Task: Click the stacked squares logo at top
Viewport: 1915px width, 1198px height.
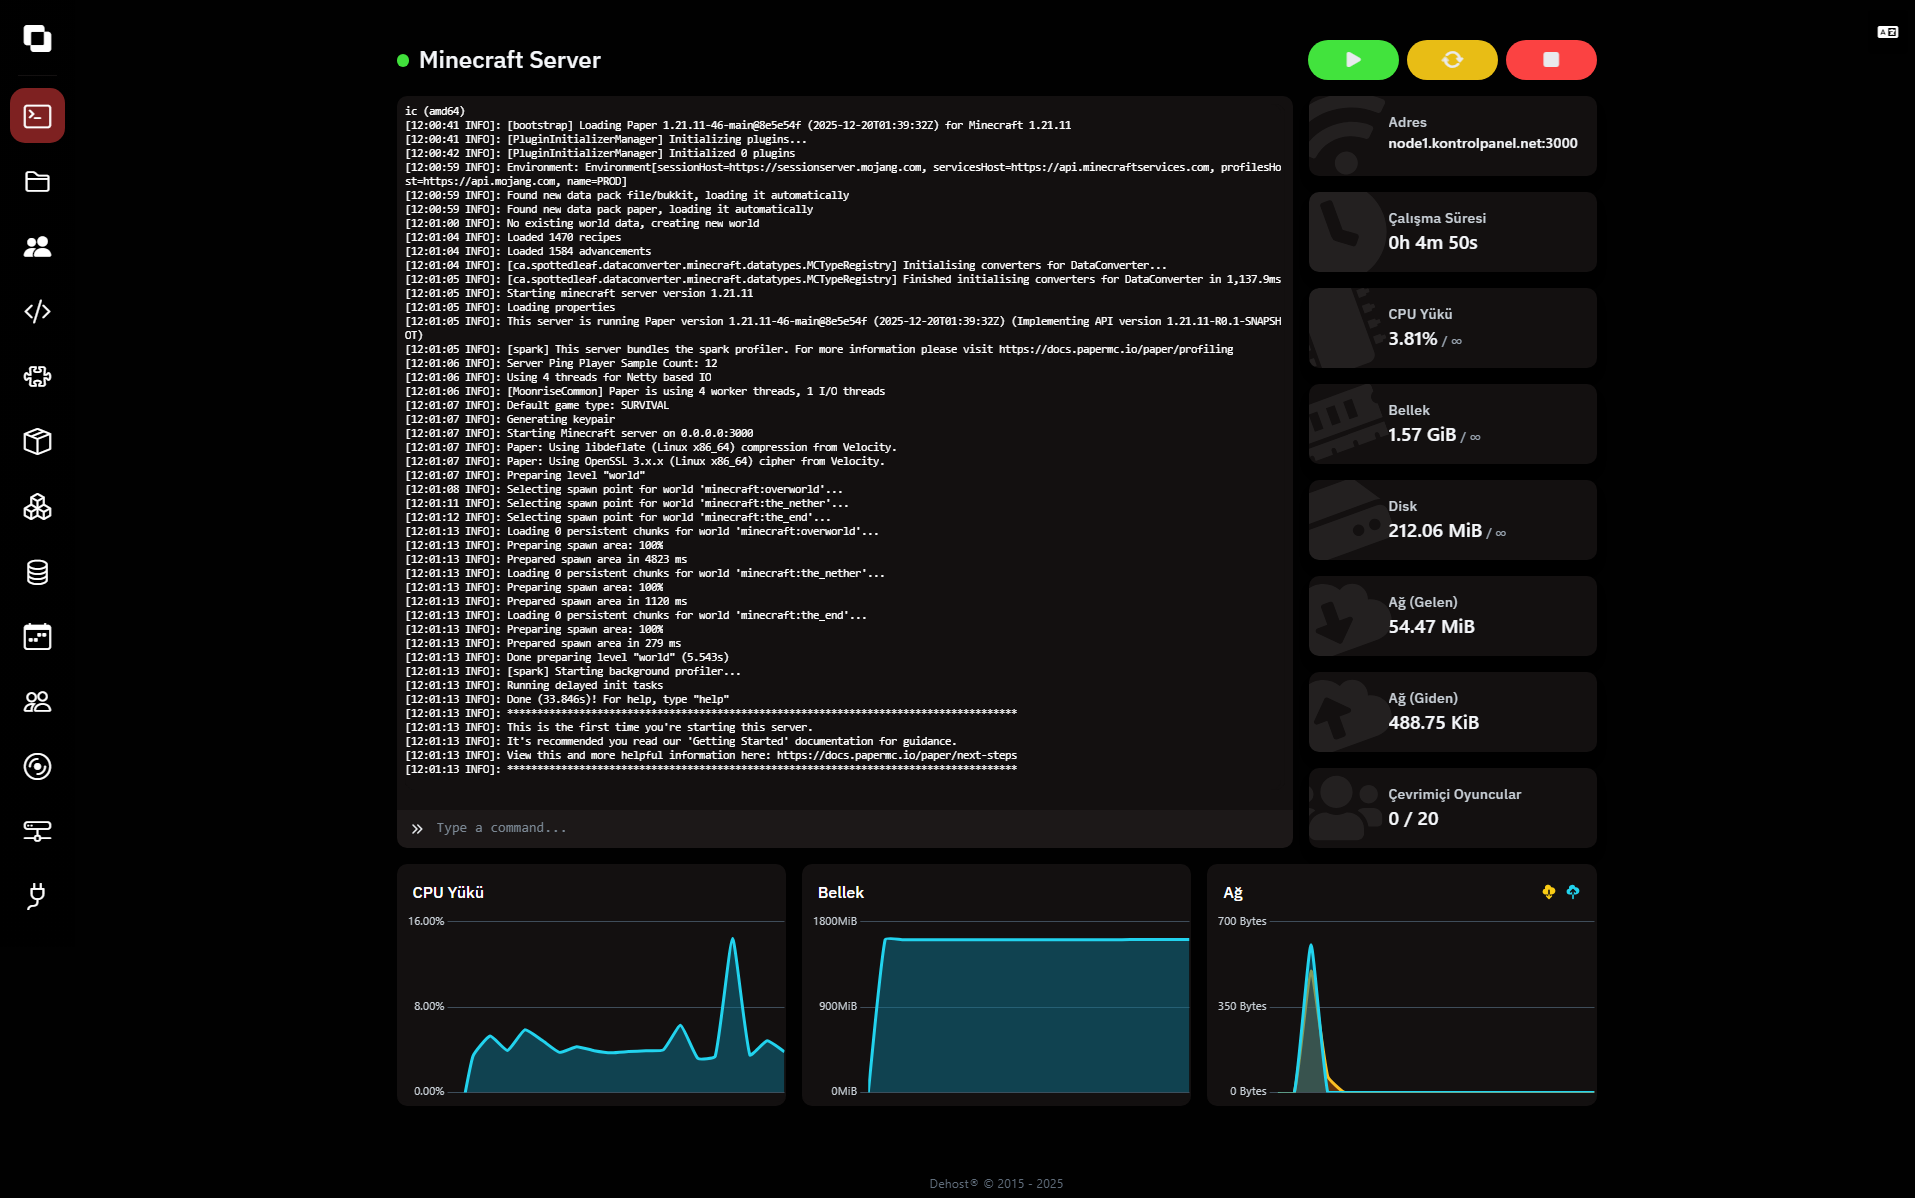Action: click(x=37, y=39)
